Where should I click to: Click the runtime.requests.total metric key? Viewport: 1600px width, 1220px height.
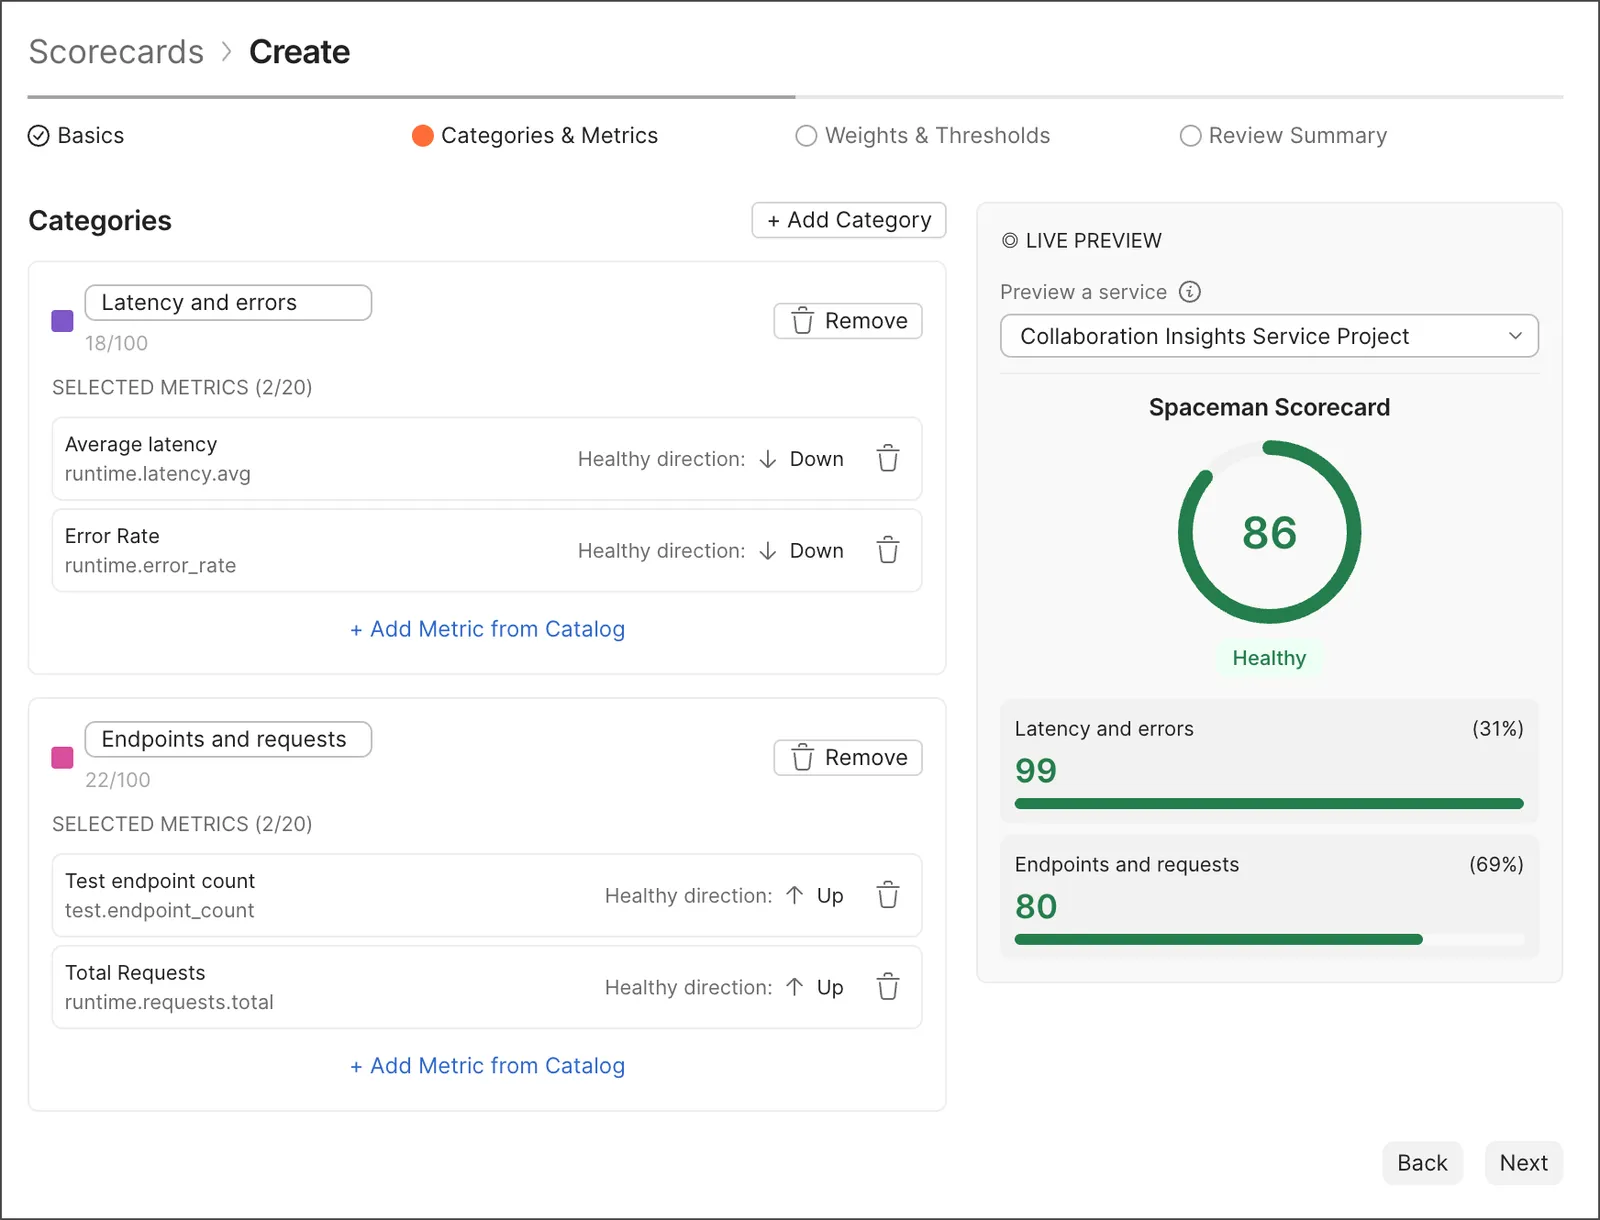169,1002
